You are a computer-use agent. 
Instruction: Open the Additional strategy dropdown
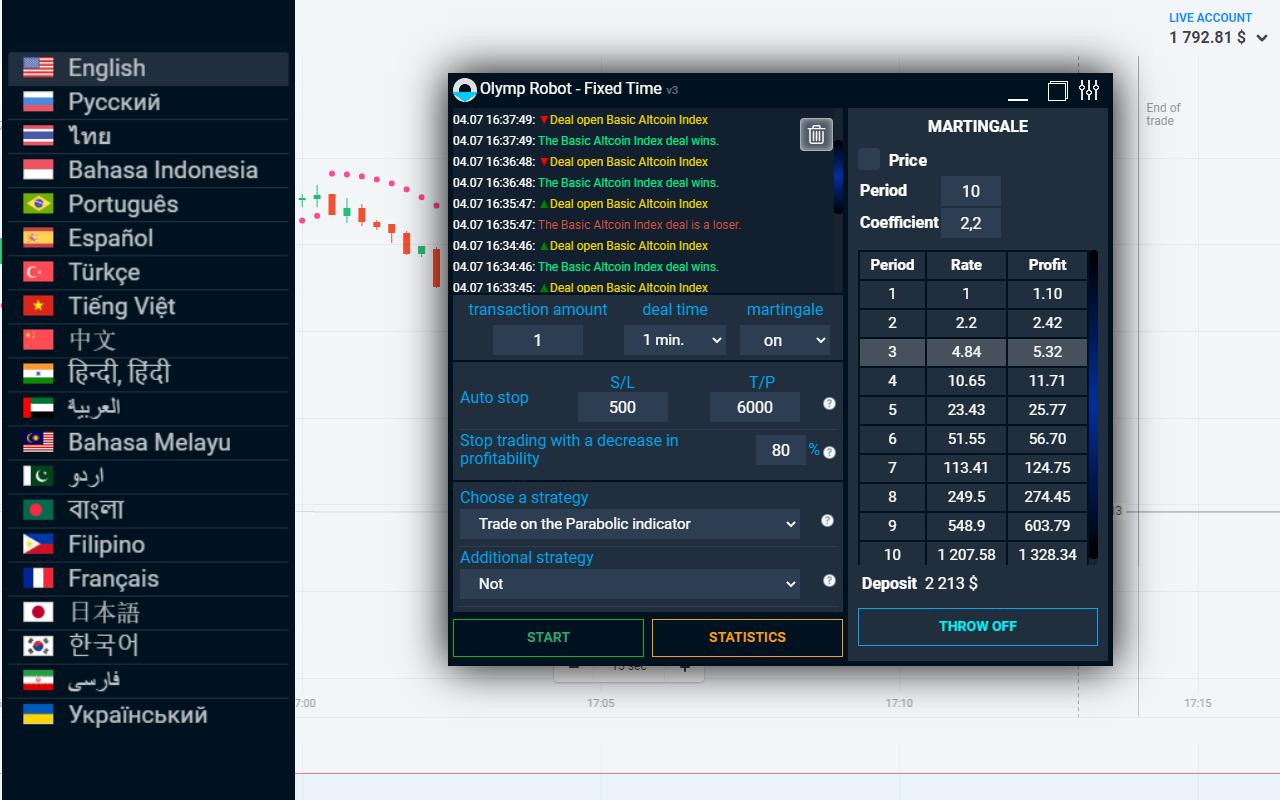point(630,584)
